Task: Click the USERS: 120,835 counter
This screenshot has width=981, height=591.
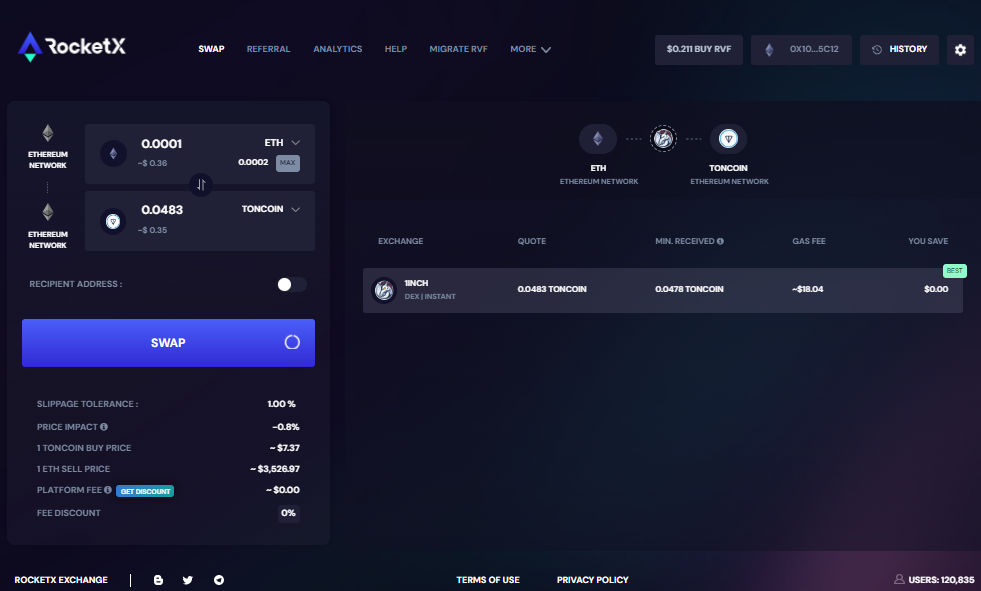Action: 941,580
